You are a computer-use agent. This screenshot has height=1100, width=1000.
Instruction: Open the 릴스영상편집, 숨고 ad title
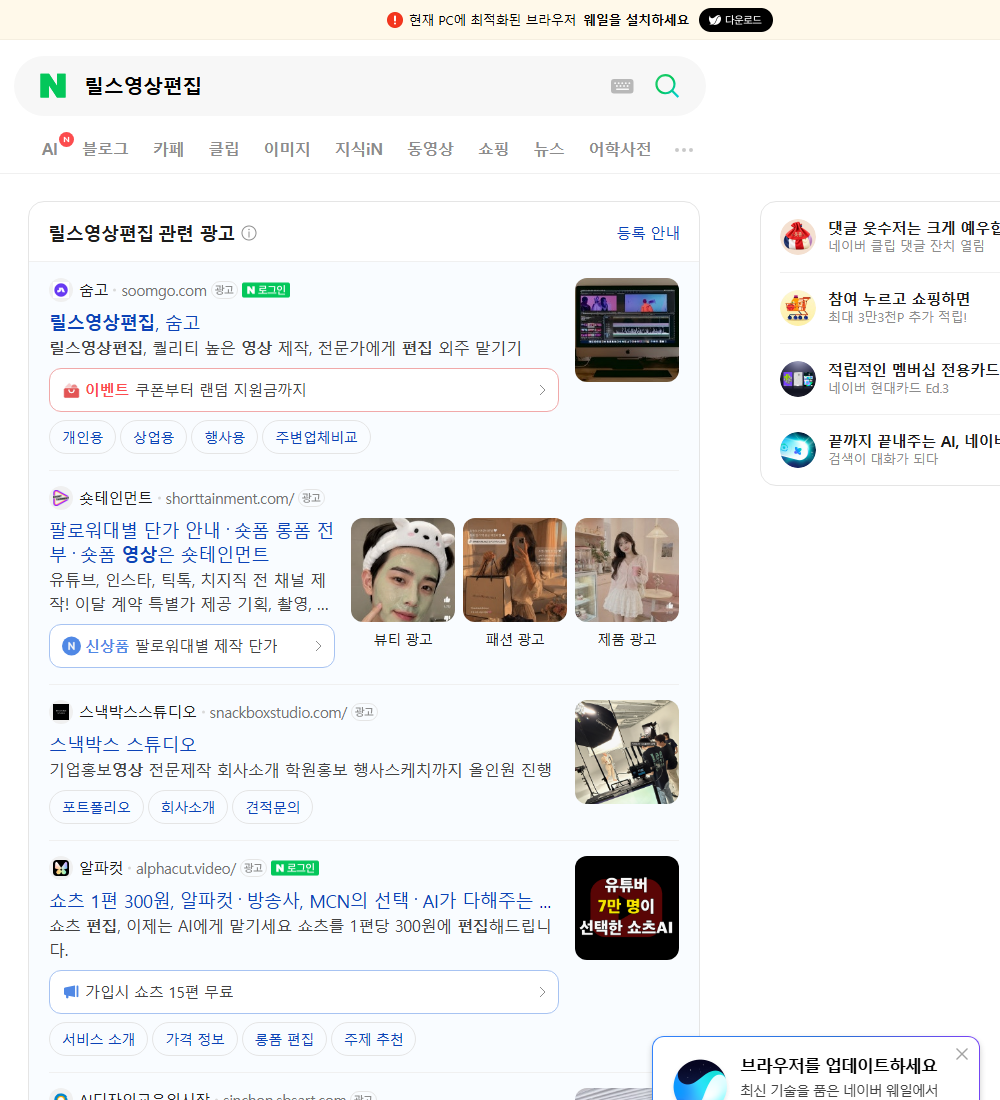coord(125,323)
